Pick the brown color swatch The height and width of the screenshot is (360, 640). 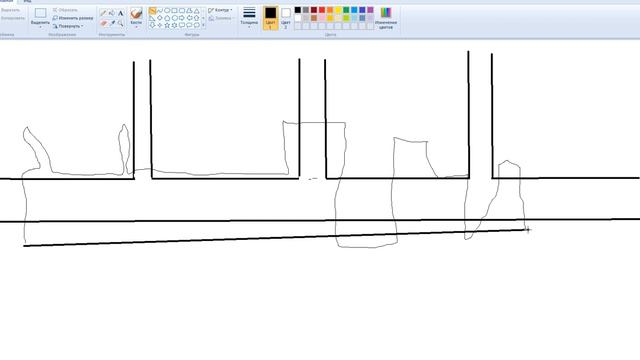pyautogui.click(x=314, y=18)
